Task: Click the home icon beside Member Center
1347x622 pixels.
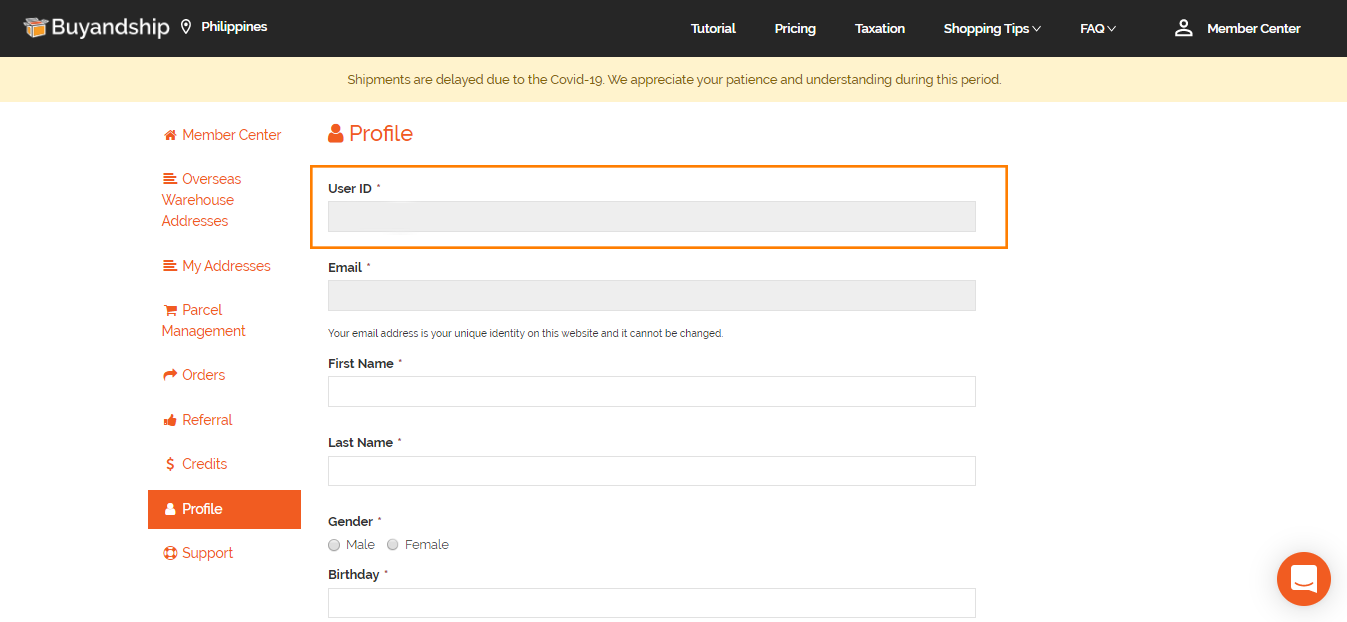Action: [170, 135]
